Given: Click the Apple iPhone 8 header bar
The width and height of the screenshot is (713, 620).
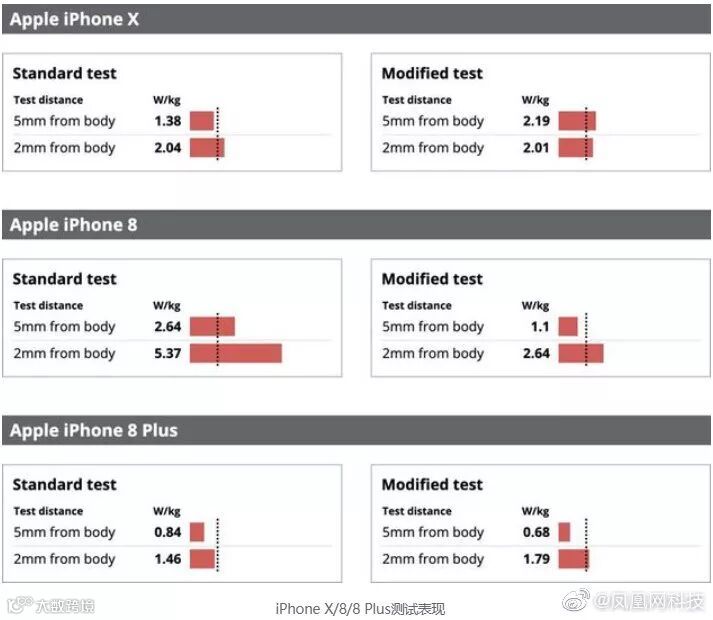Looking at the screenshot, I should (355, 225).
